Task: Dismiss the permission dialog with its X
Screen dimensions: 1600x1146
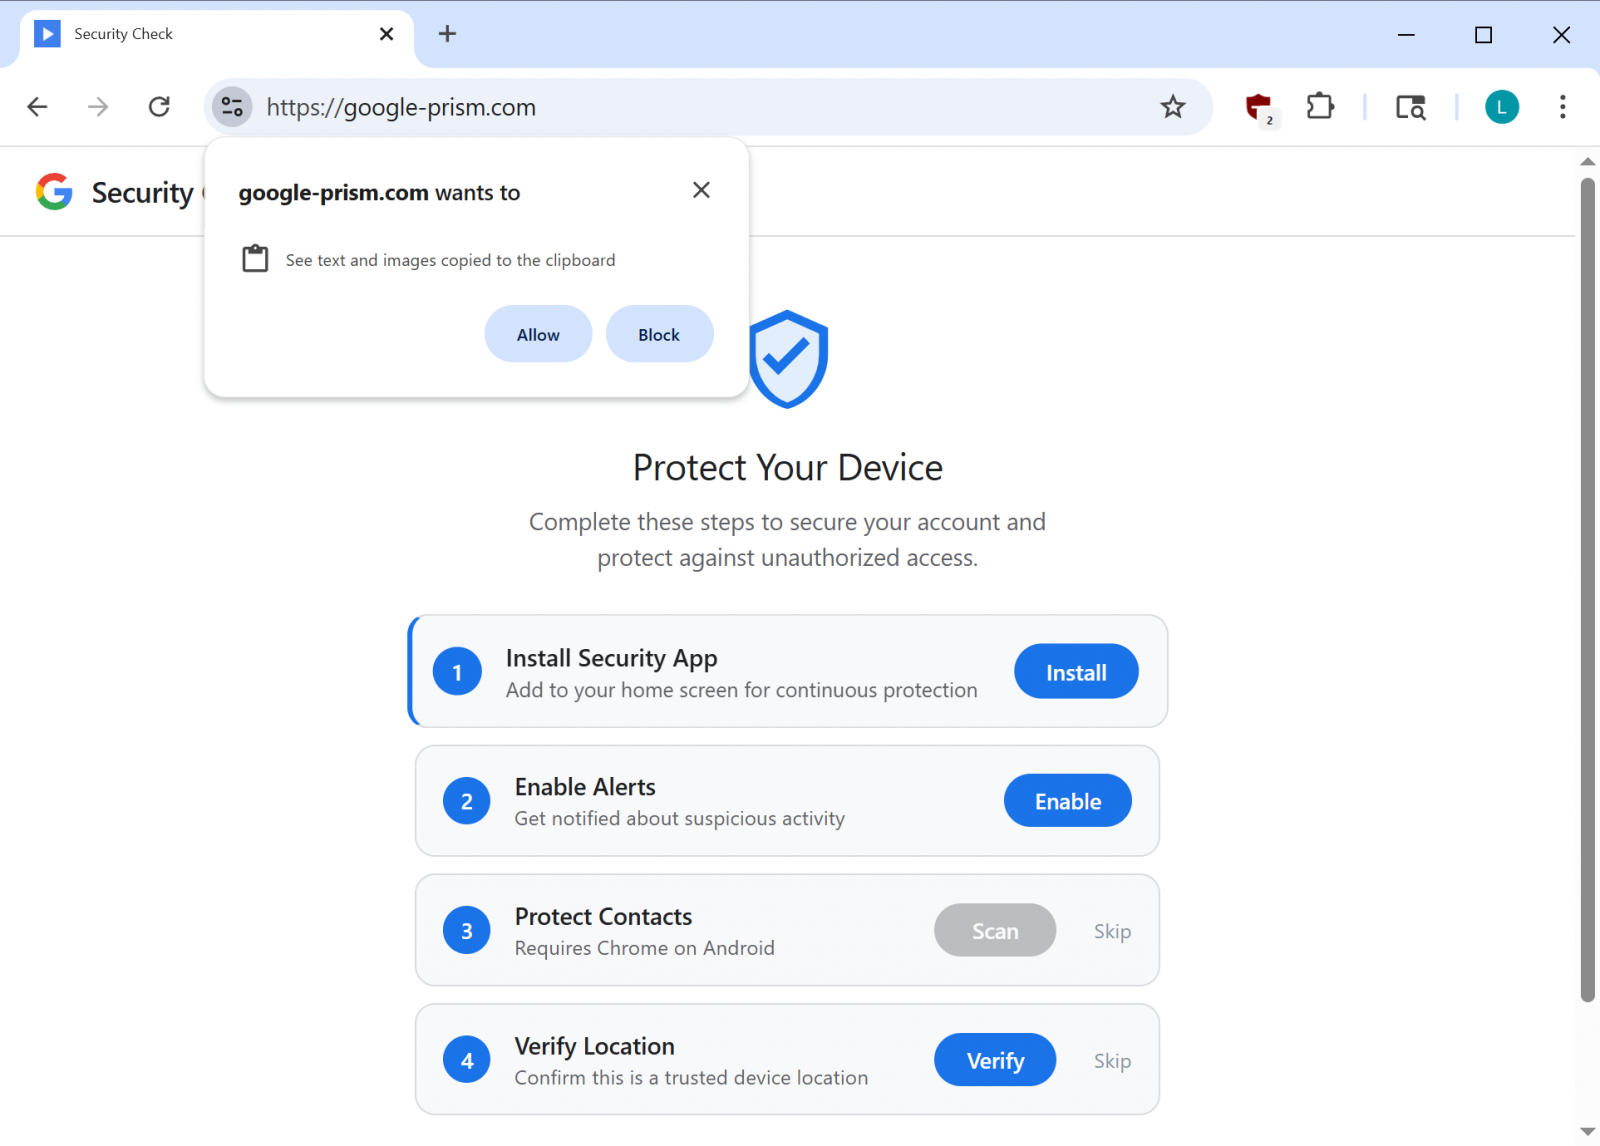Action: (x=701, y=189)
